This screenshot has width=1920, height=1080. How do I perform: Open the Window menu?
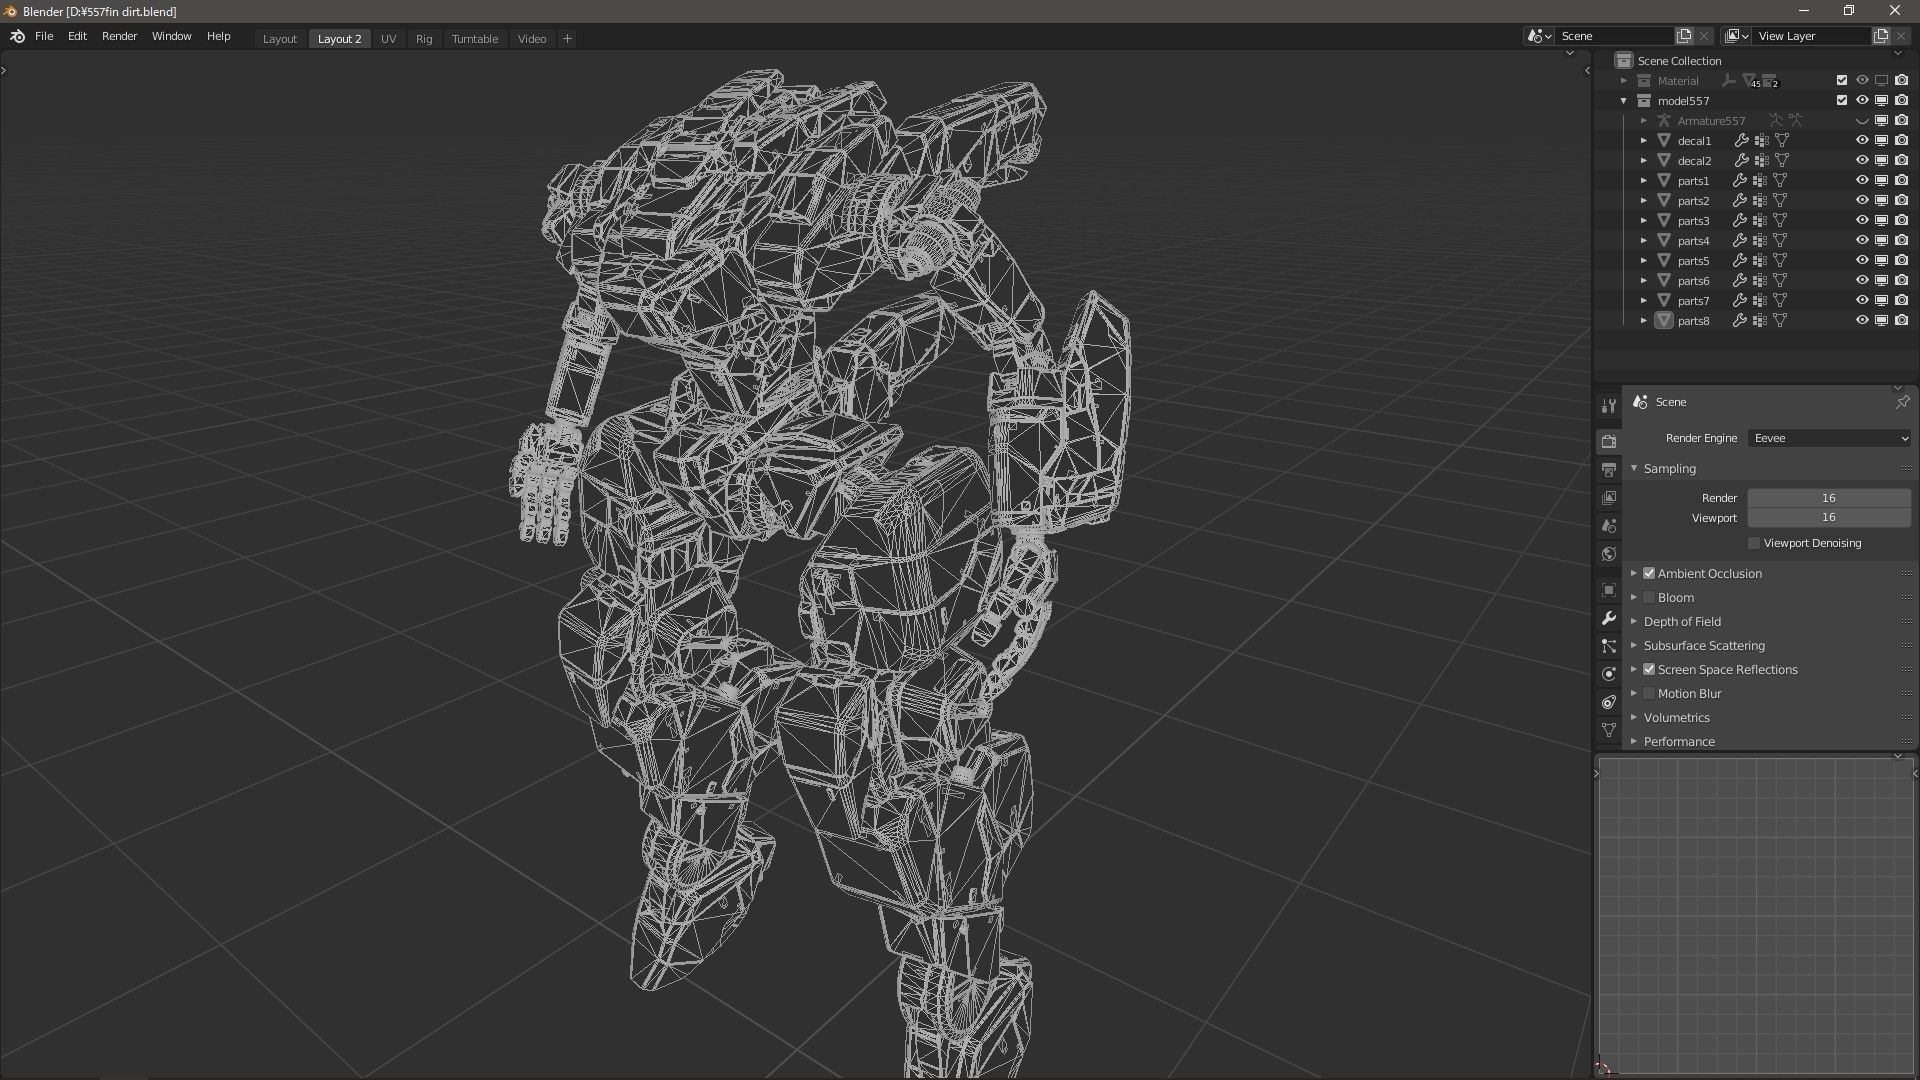tap(171, 36)
